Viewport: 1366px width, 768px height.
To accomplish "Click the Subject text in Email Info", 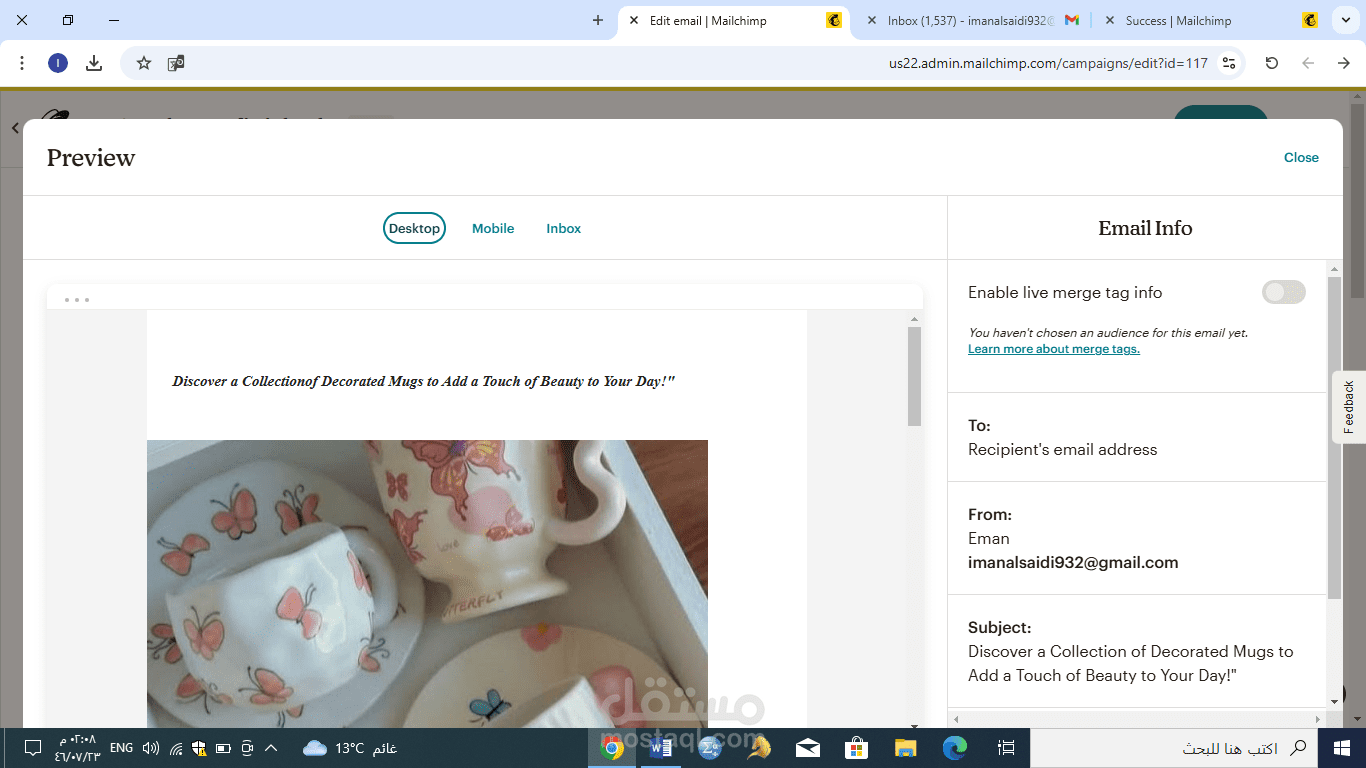I will 1131,663.
